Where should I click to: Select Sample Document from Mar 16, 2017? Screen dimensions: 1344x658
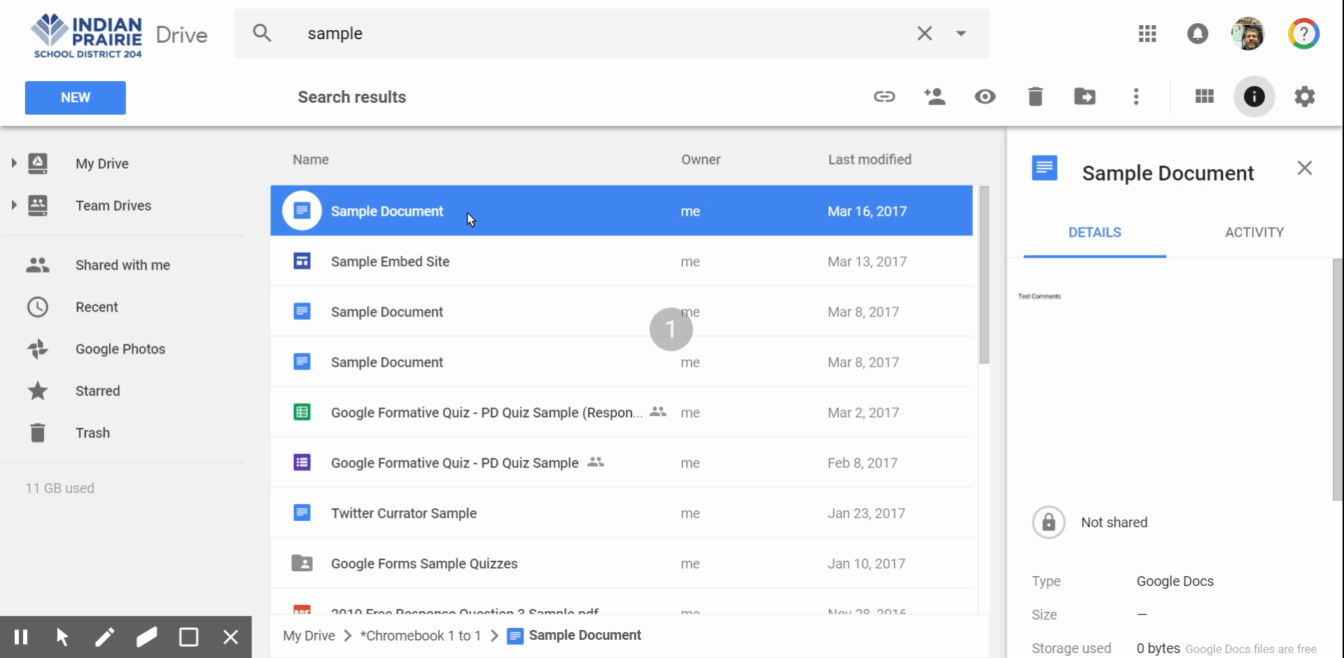tap(621, 211)
